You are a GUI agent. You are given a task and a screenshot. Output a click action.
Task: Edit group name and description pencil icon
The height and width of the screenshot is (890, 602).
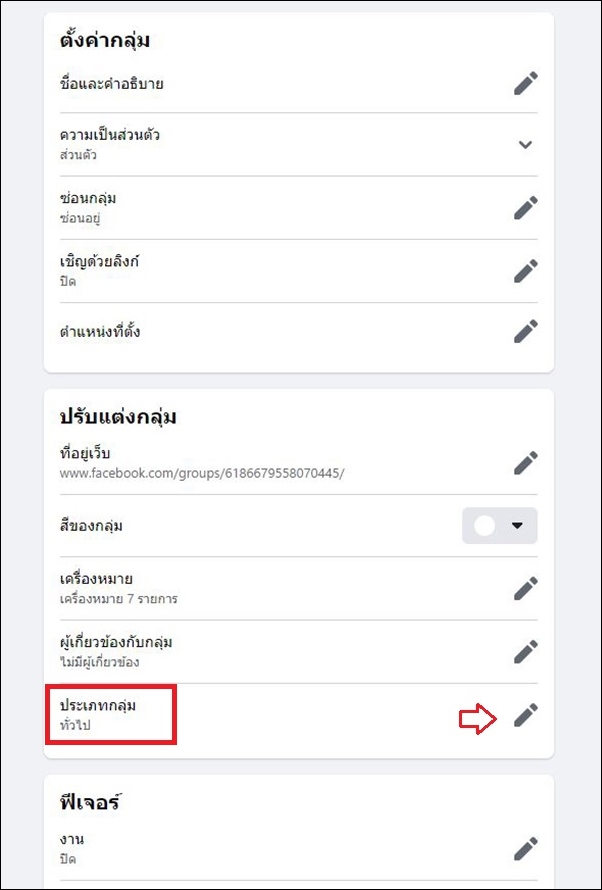pos(525,83)
